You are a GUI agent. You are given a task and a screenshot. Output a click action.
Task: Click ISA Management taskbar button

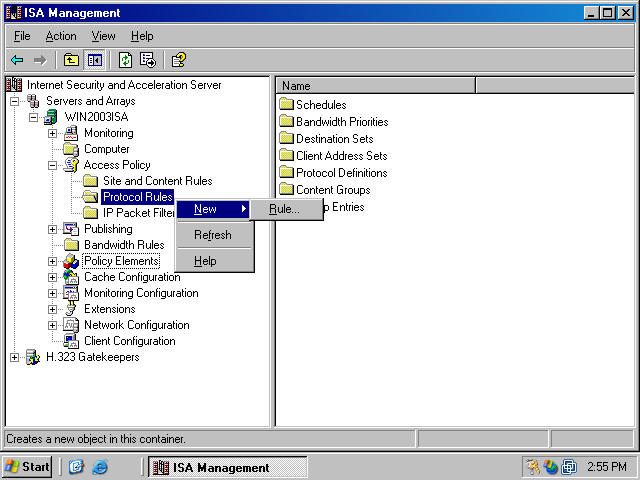[x=227, y=467]
